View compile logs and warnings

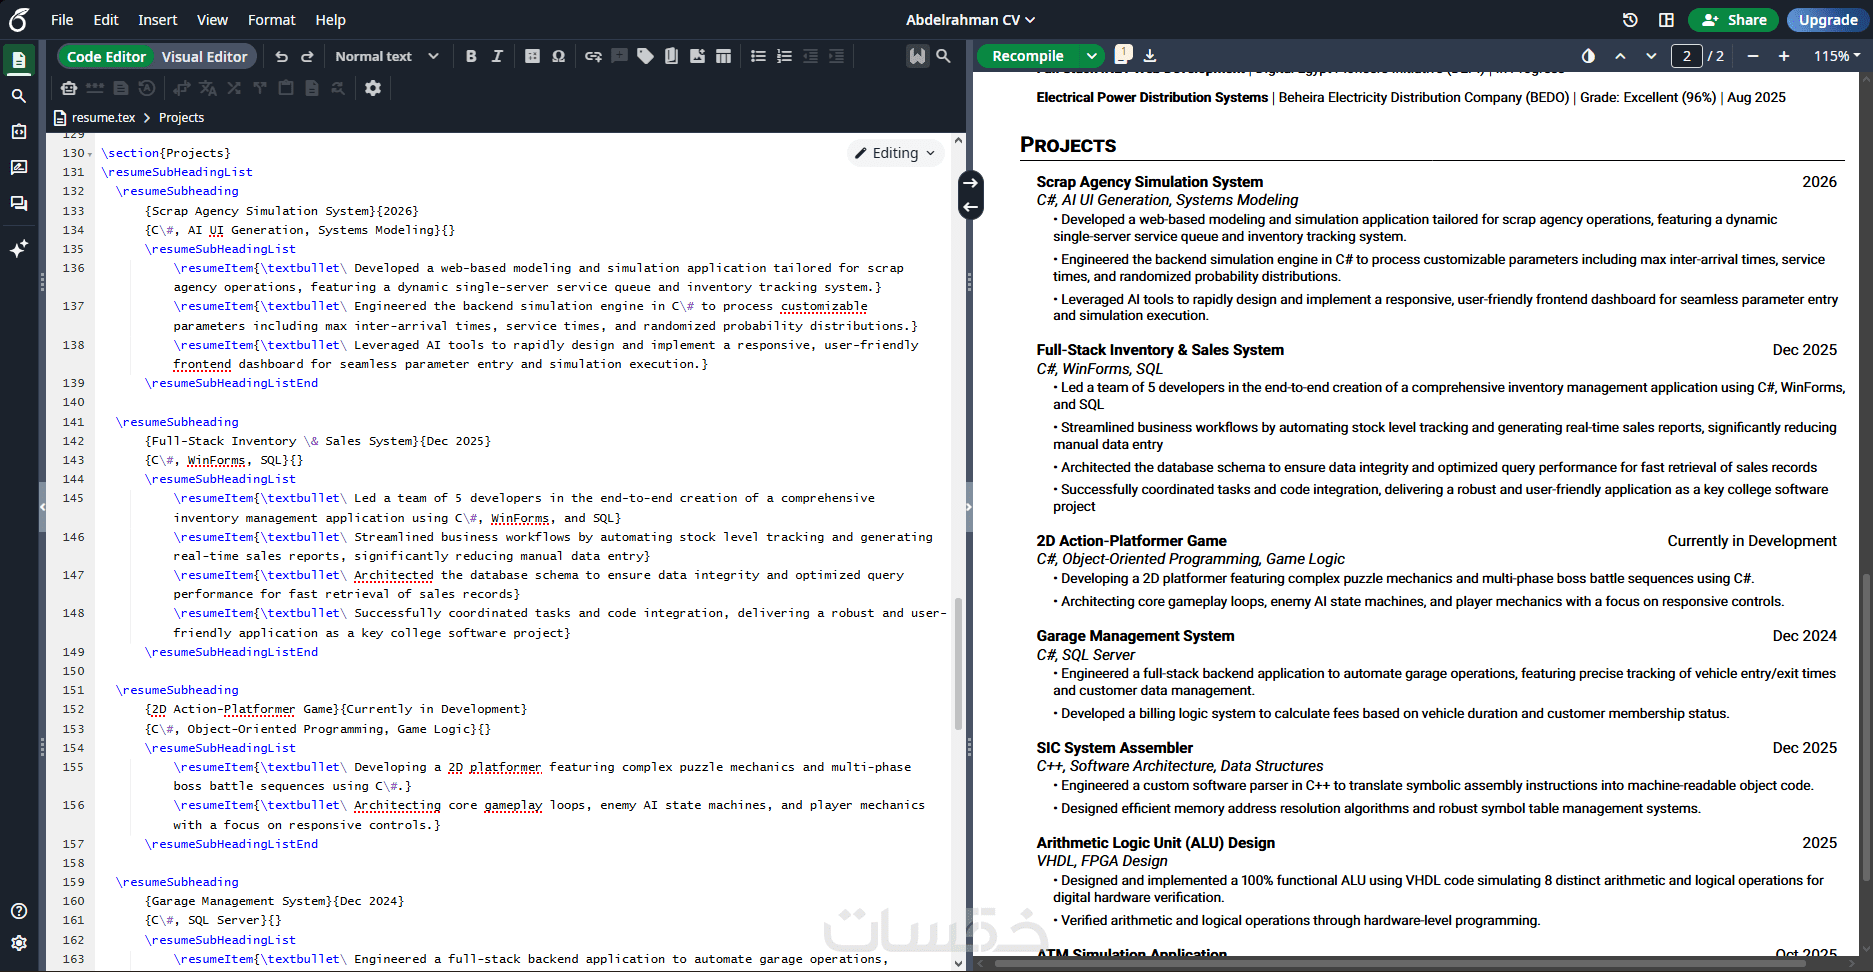pos(1123,54)
